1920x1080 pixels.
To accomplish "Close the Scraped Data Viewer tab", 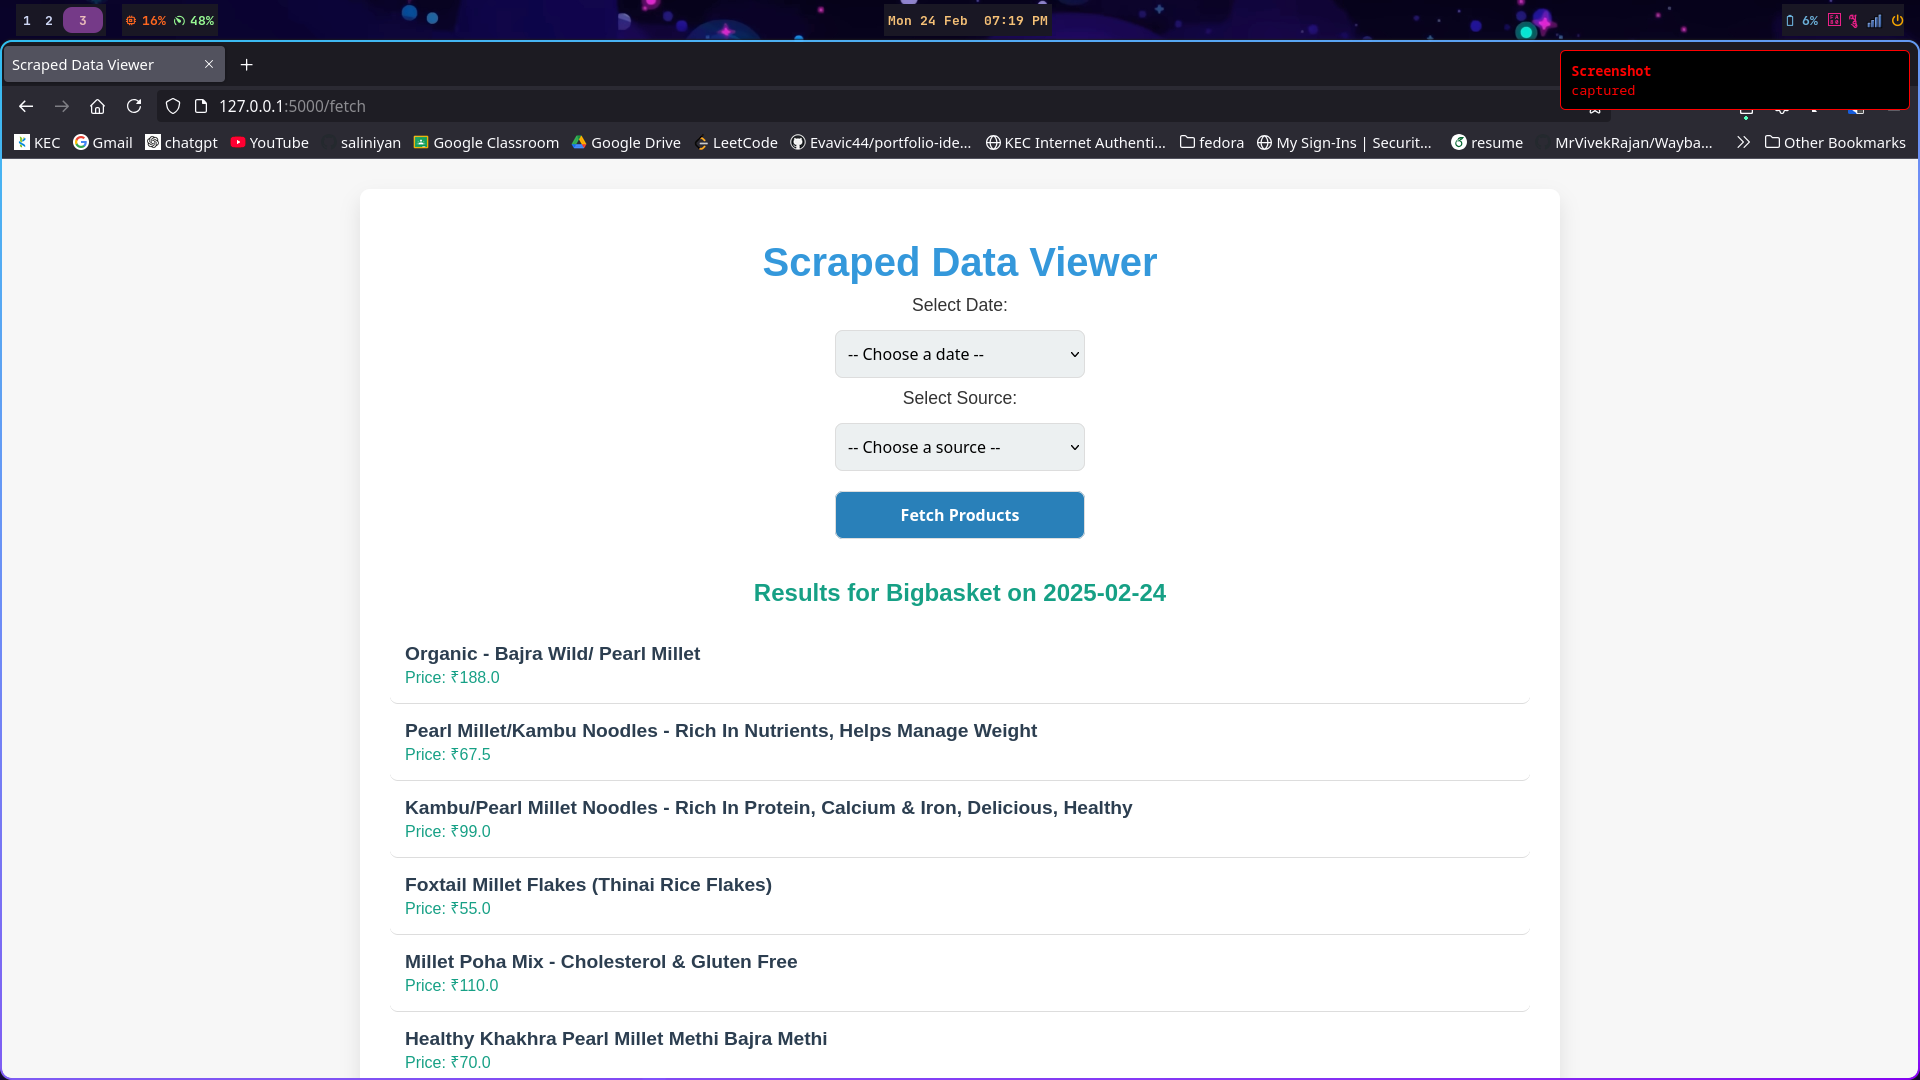I will point(209,64).
